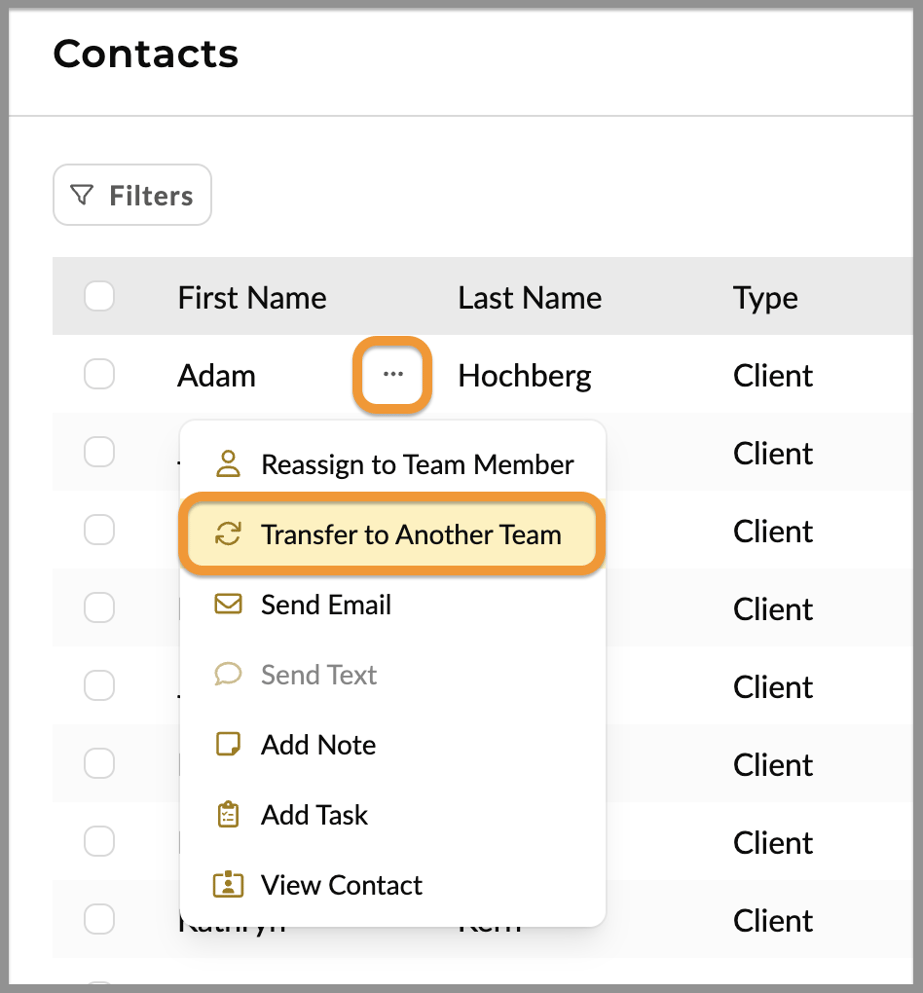Image resolution: width=923 pixels, height=993 pixels.
Task: Check the checkbox beside Kathryn's row
Action: click(99, 919)
